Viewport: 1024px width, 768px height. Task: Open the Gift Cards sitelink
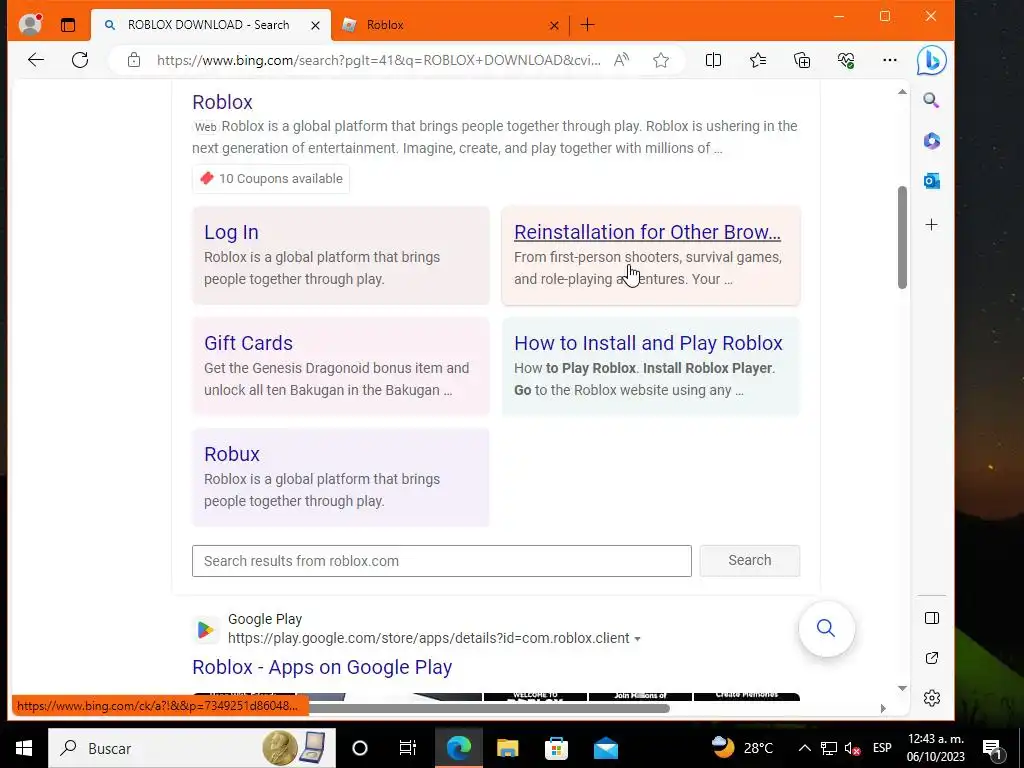[248, 343]
